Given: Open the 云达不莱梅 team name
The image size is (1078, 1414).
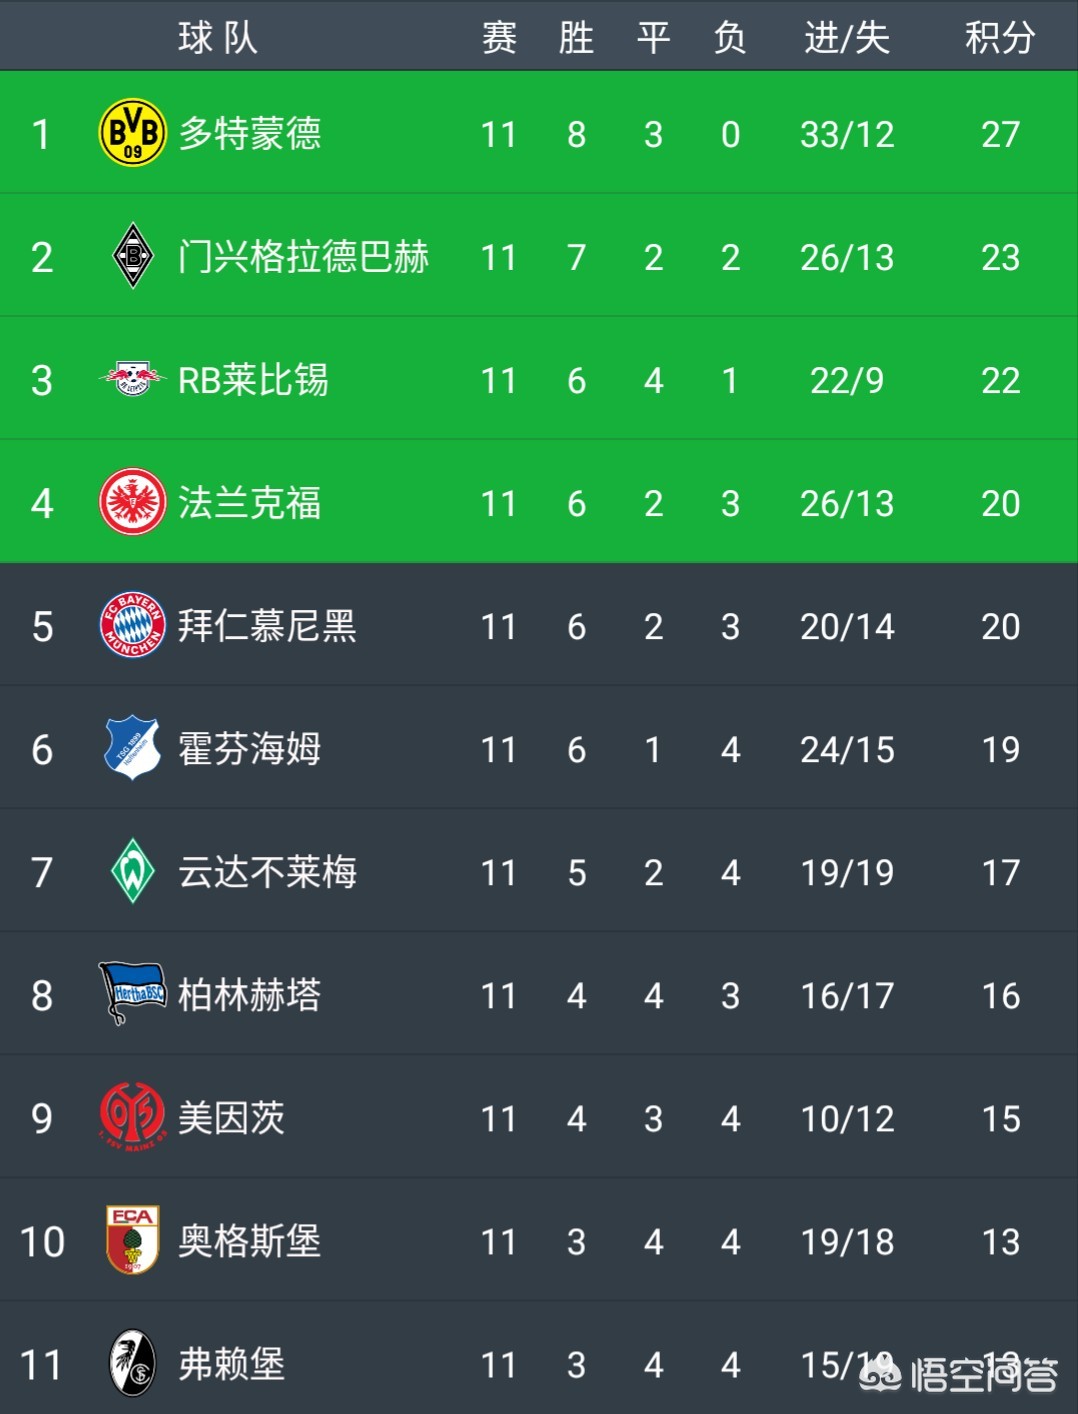Looking at the screenshot, I should click(x=267, y=872).
